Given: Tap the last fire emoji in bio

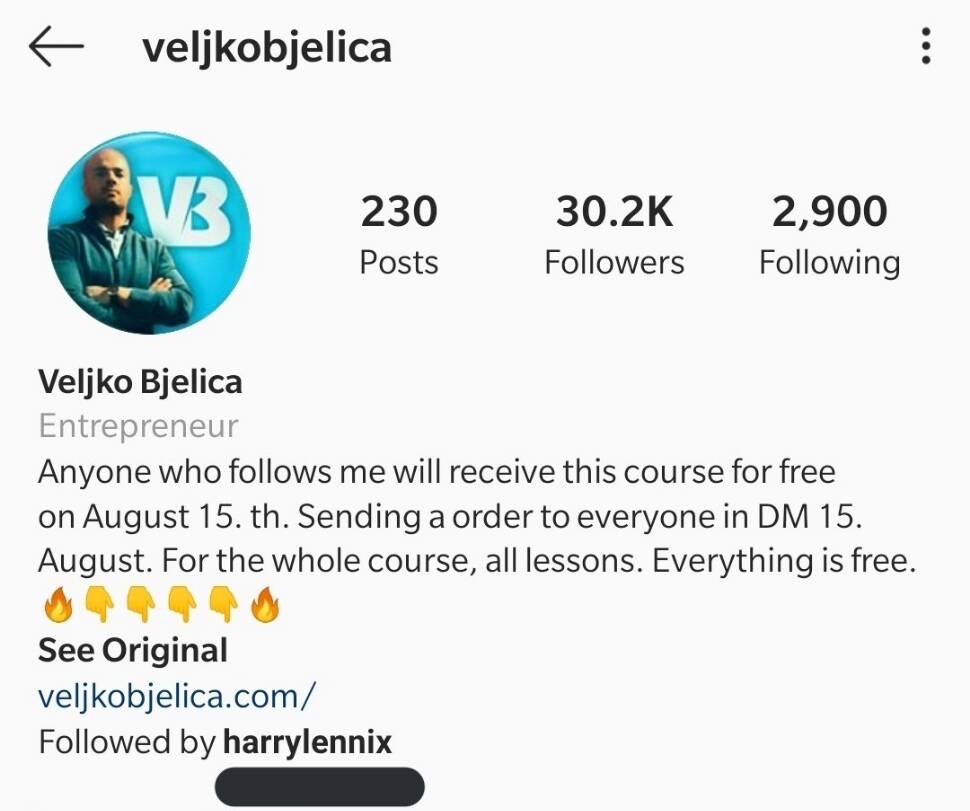Looking at the screenshot, I should [x=265, y=604].
